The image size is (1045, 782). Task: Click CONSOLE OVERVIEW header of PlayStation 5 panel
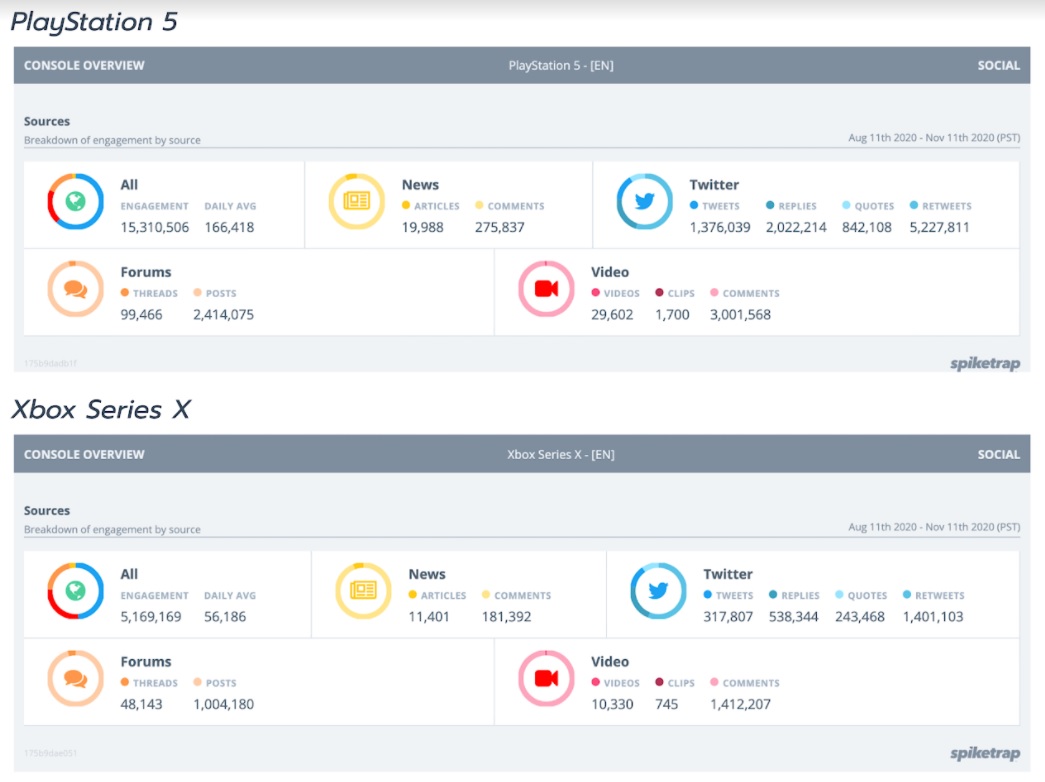click(84, 65)
